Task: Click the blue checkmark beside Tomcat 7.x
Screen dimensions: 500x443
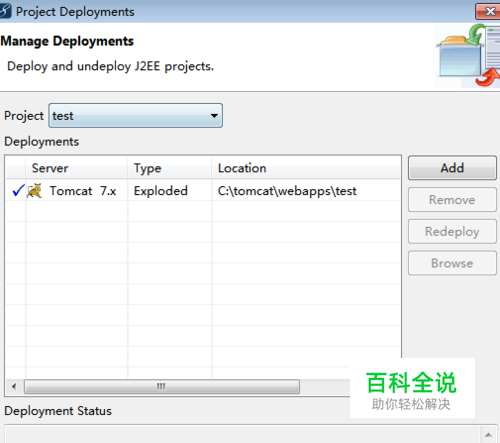Action: [18, 190]
